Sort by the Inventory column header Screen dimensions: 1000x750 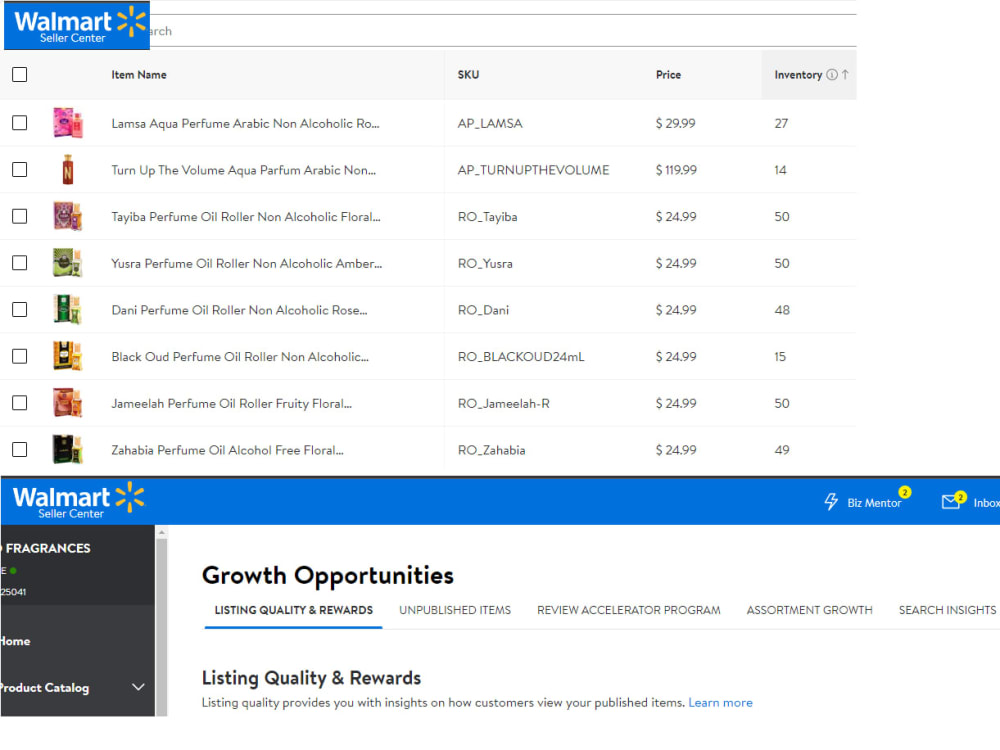click(798, 75)
